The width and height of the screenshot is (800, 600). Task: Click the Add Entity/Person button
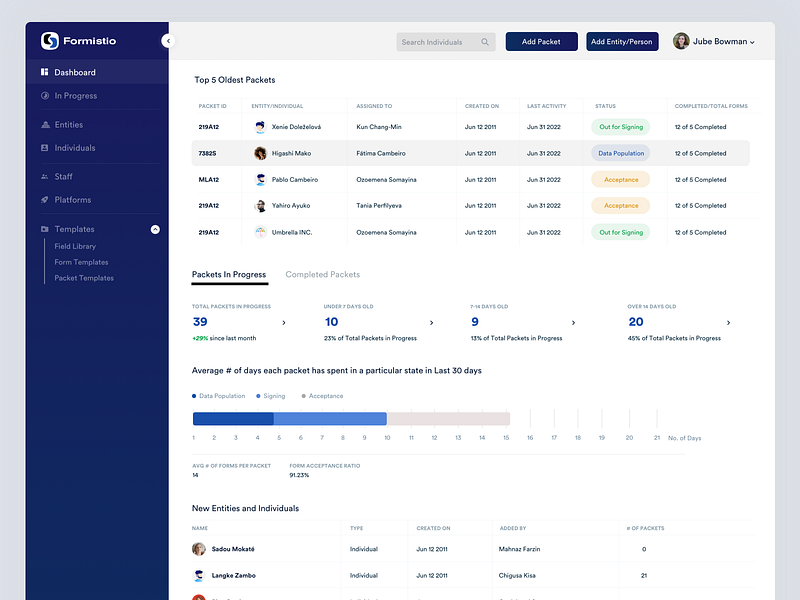pyautogui.click(x=622, y=41)
